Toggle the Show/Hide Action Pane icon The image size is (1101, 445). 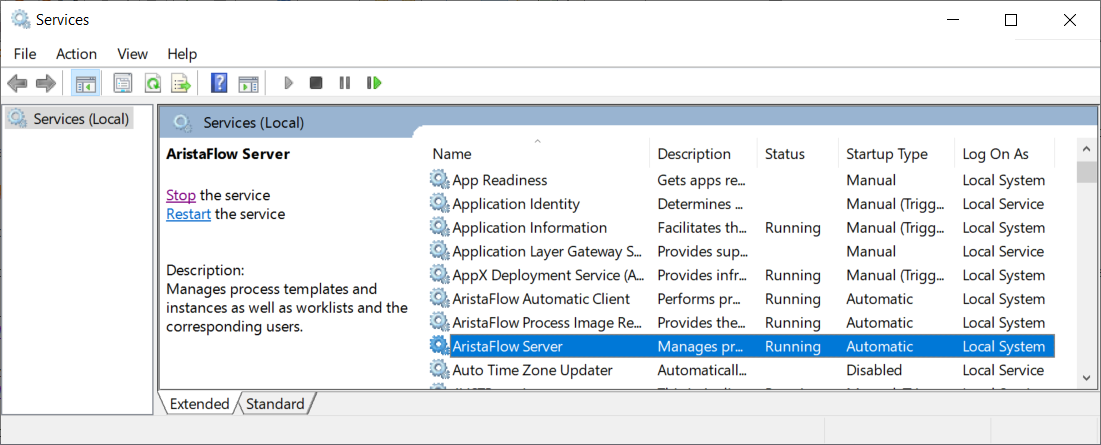[x=249, y=84]
